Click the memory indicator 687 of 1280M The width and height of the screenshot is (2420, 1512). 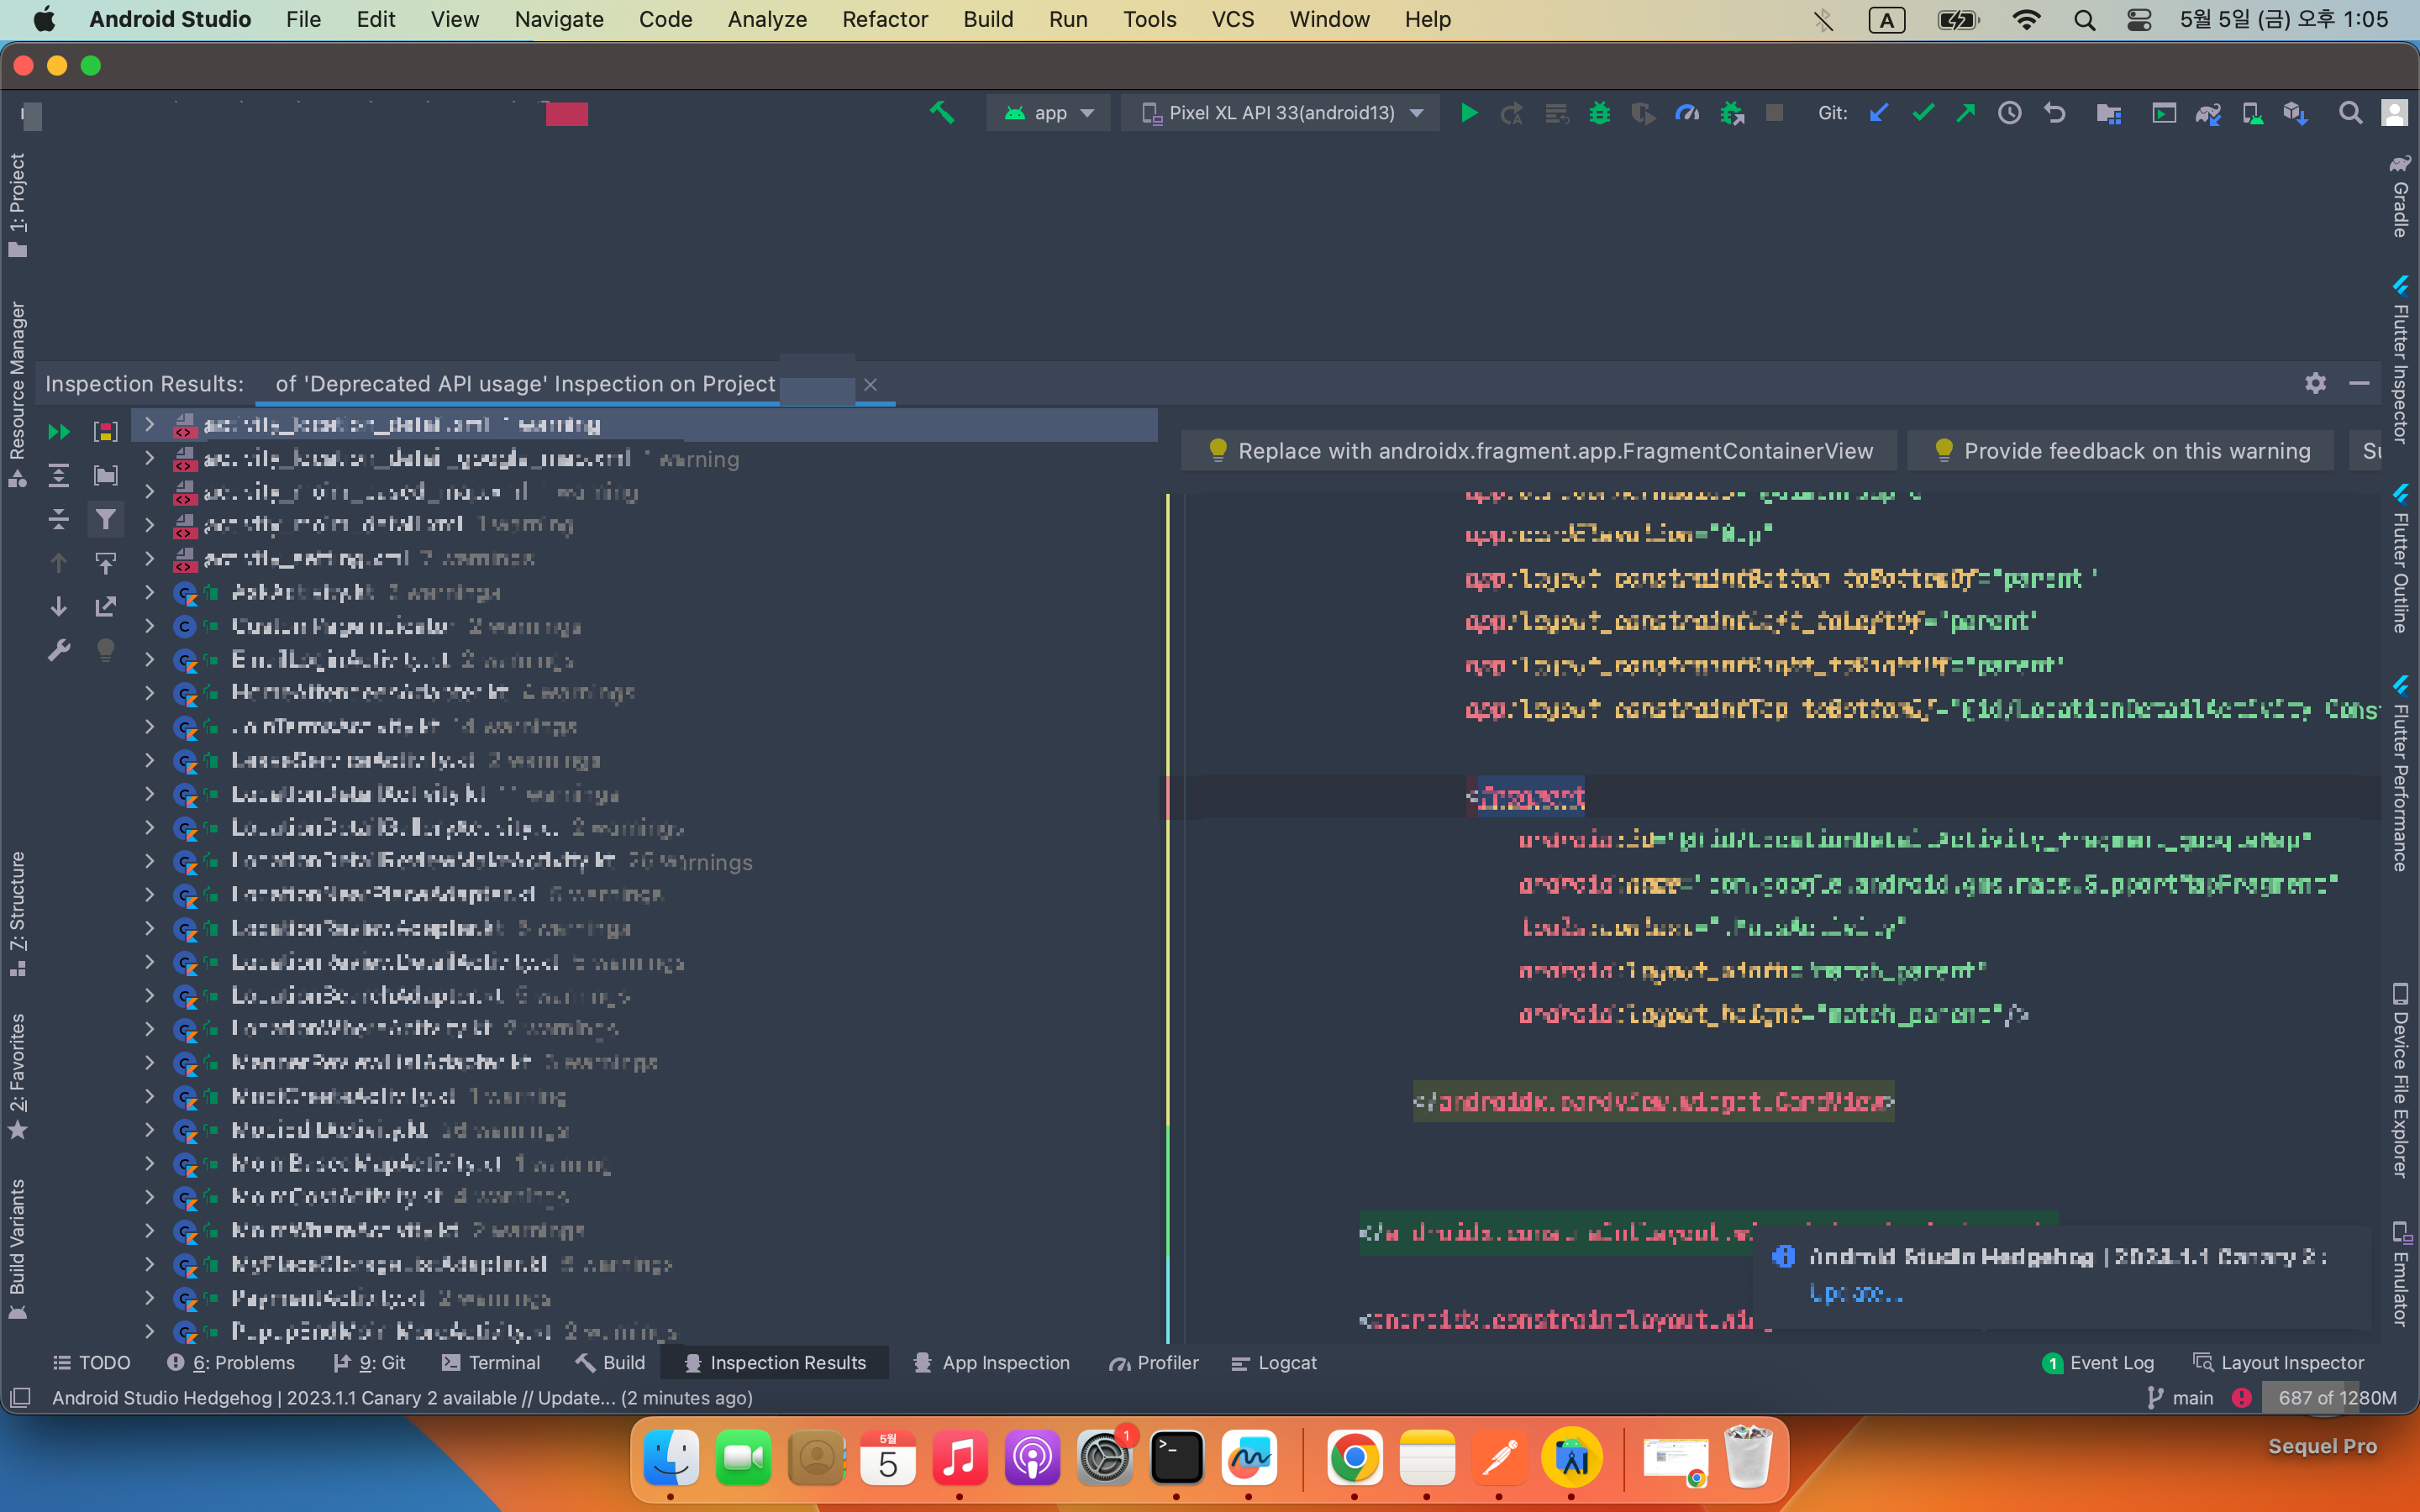[x=2336, y=1398]
